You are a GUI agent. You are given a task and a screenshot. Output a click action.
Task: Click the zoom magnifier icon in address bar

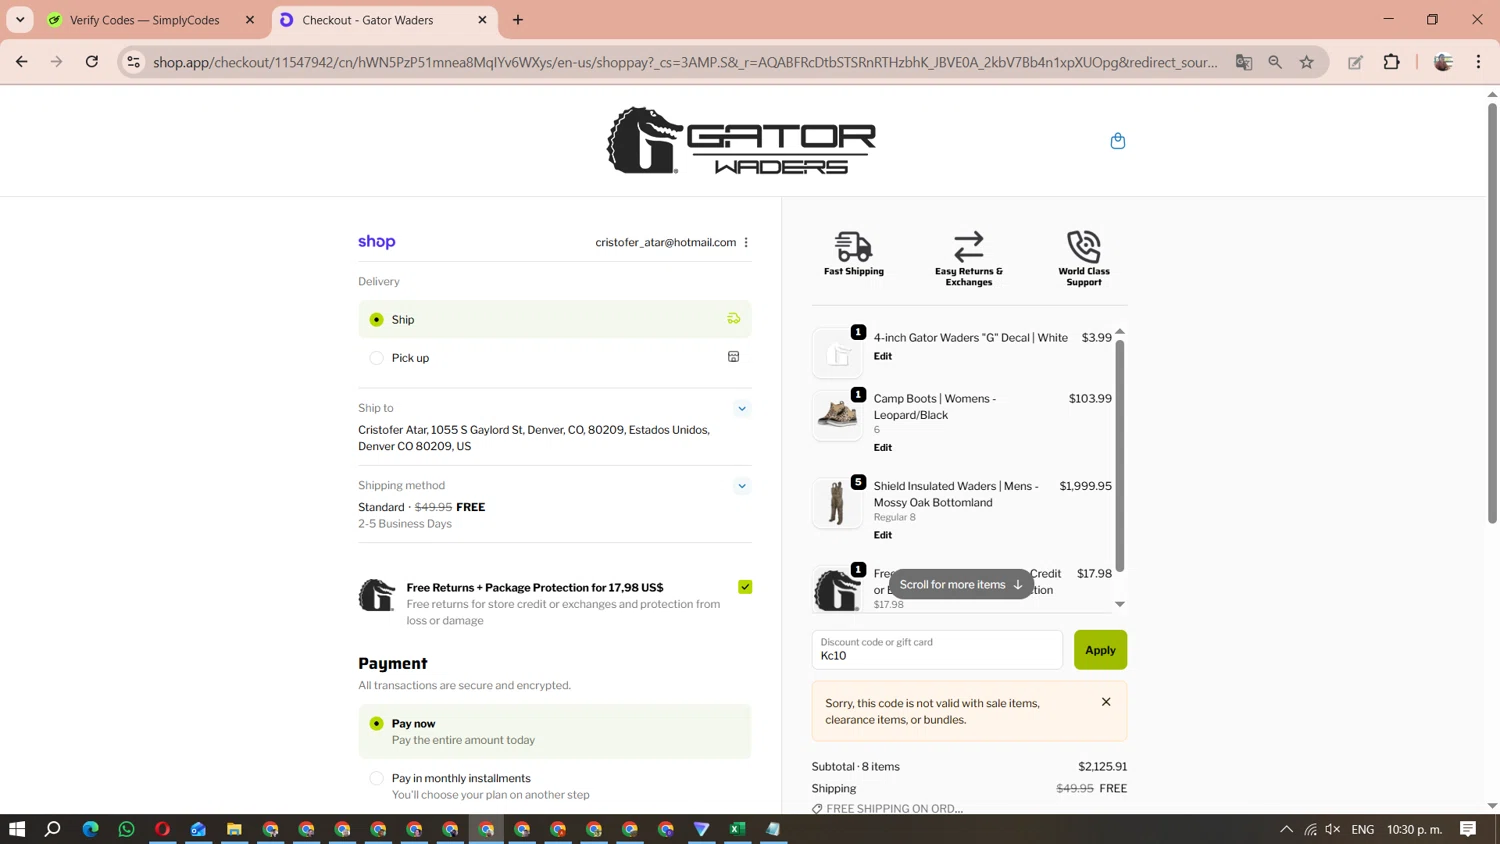[x=1275, y=62]
